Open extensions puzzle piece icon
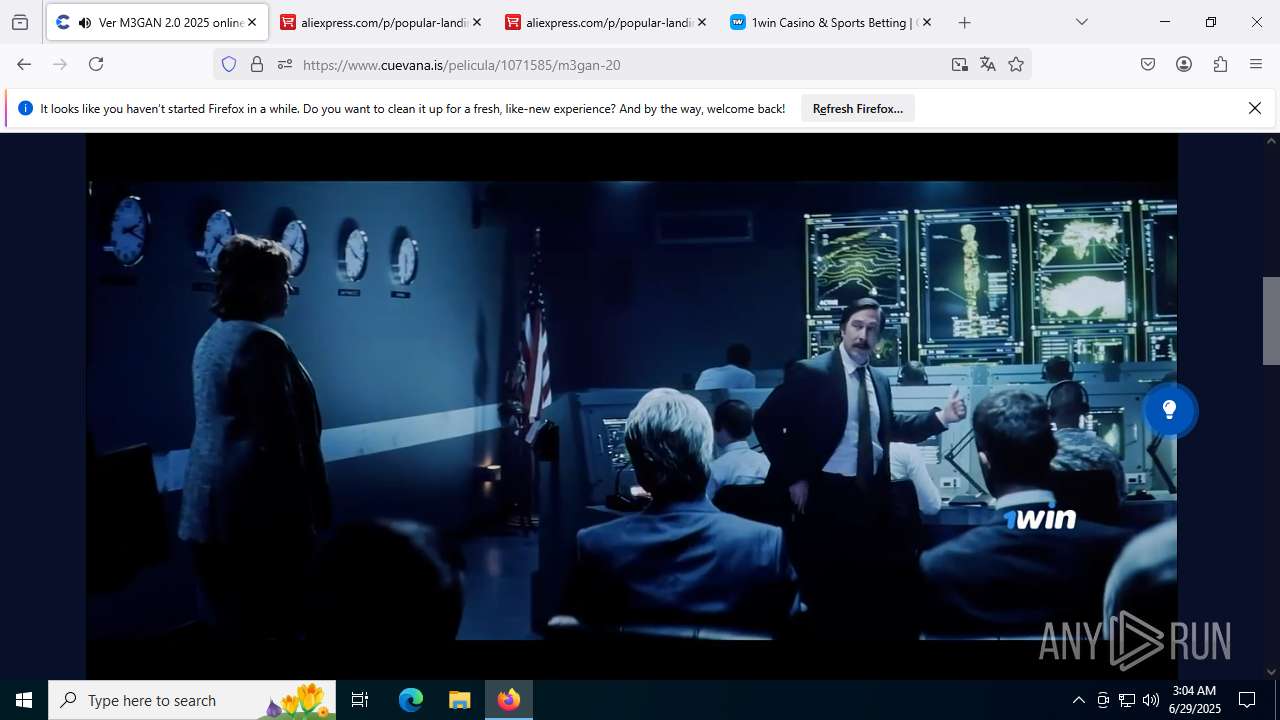This screenshot has height=720, width=1280. click(1220, 64)
